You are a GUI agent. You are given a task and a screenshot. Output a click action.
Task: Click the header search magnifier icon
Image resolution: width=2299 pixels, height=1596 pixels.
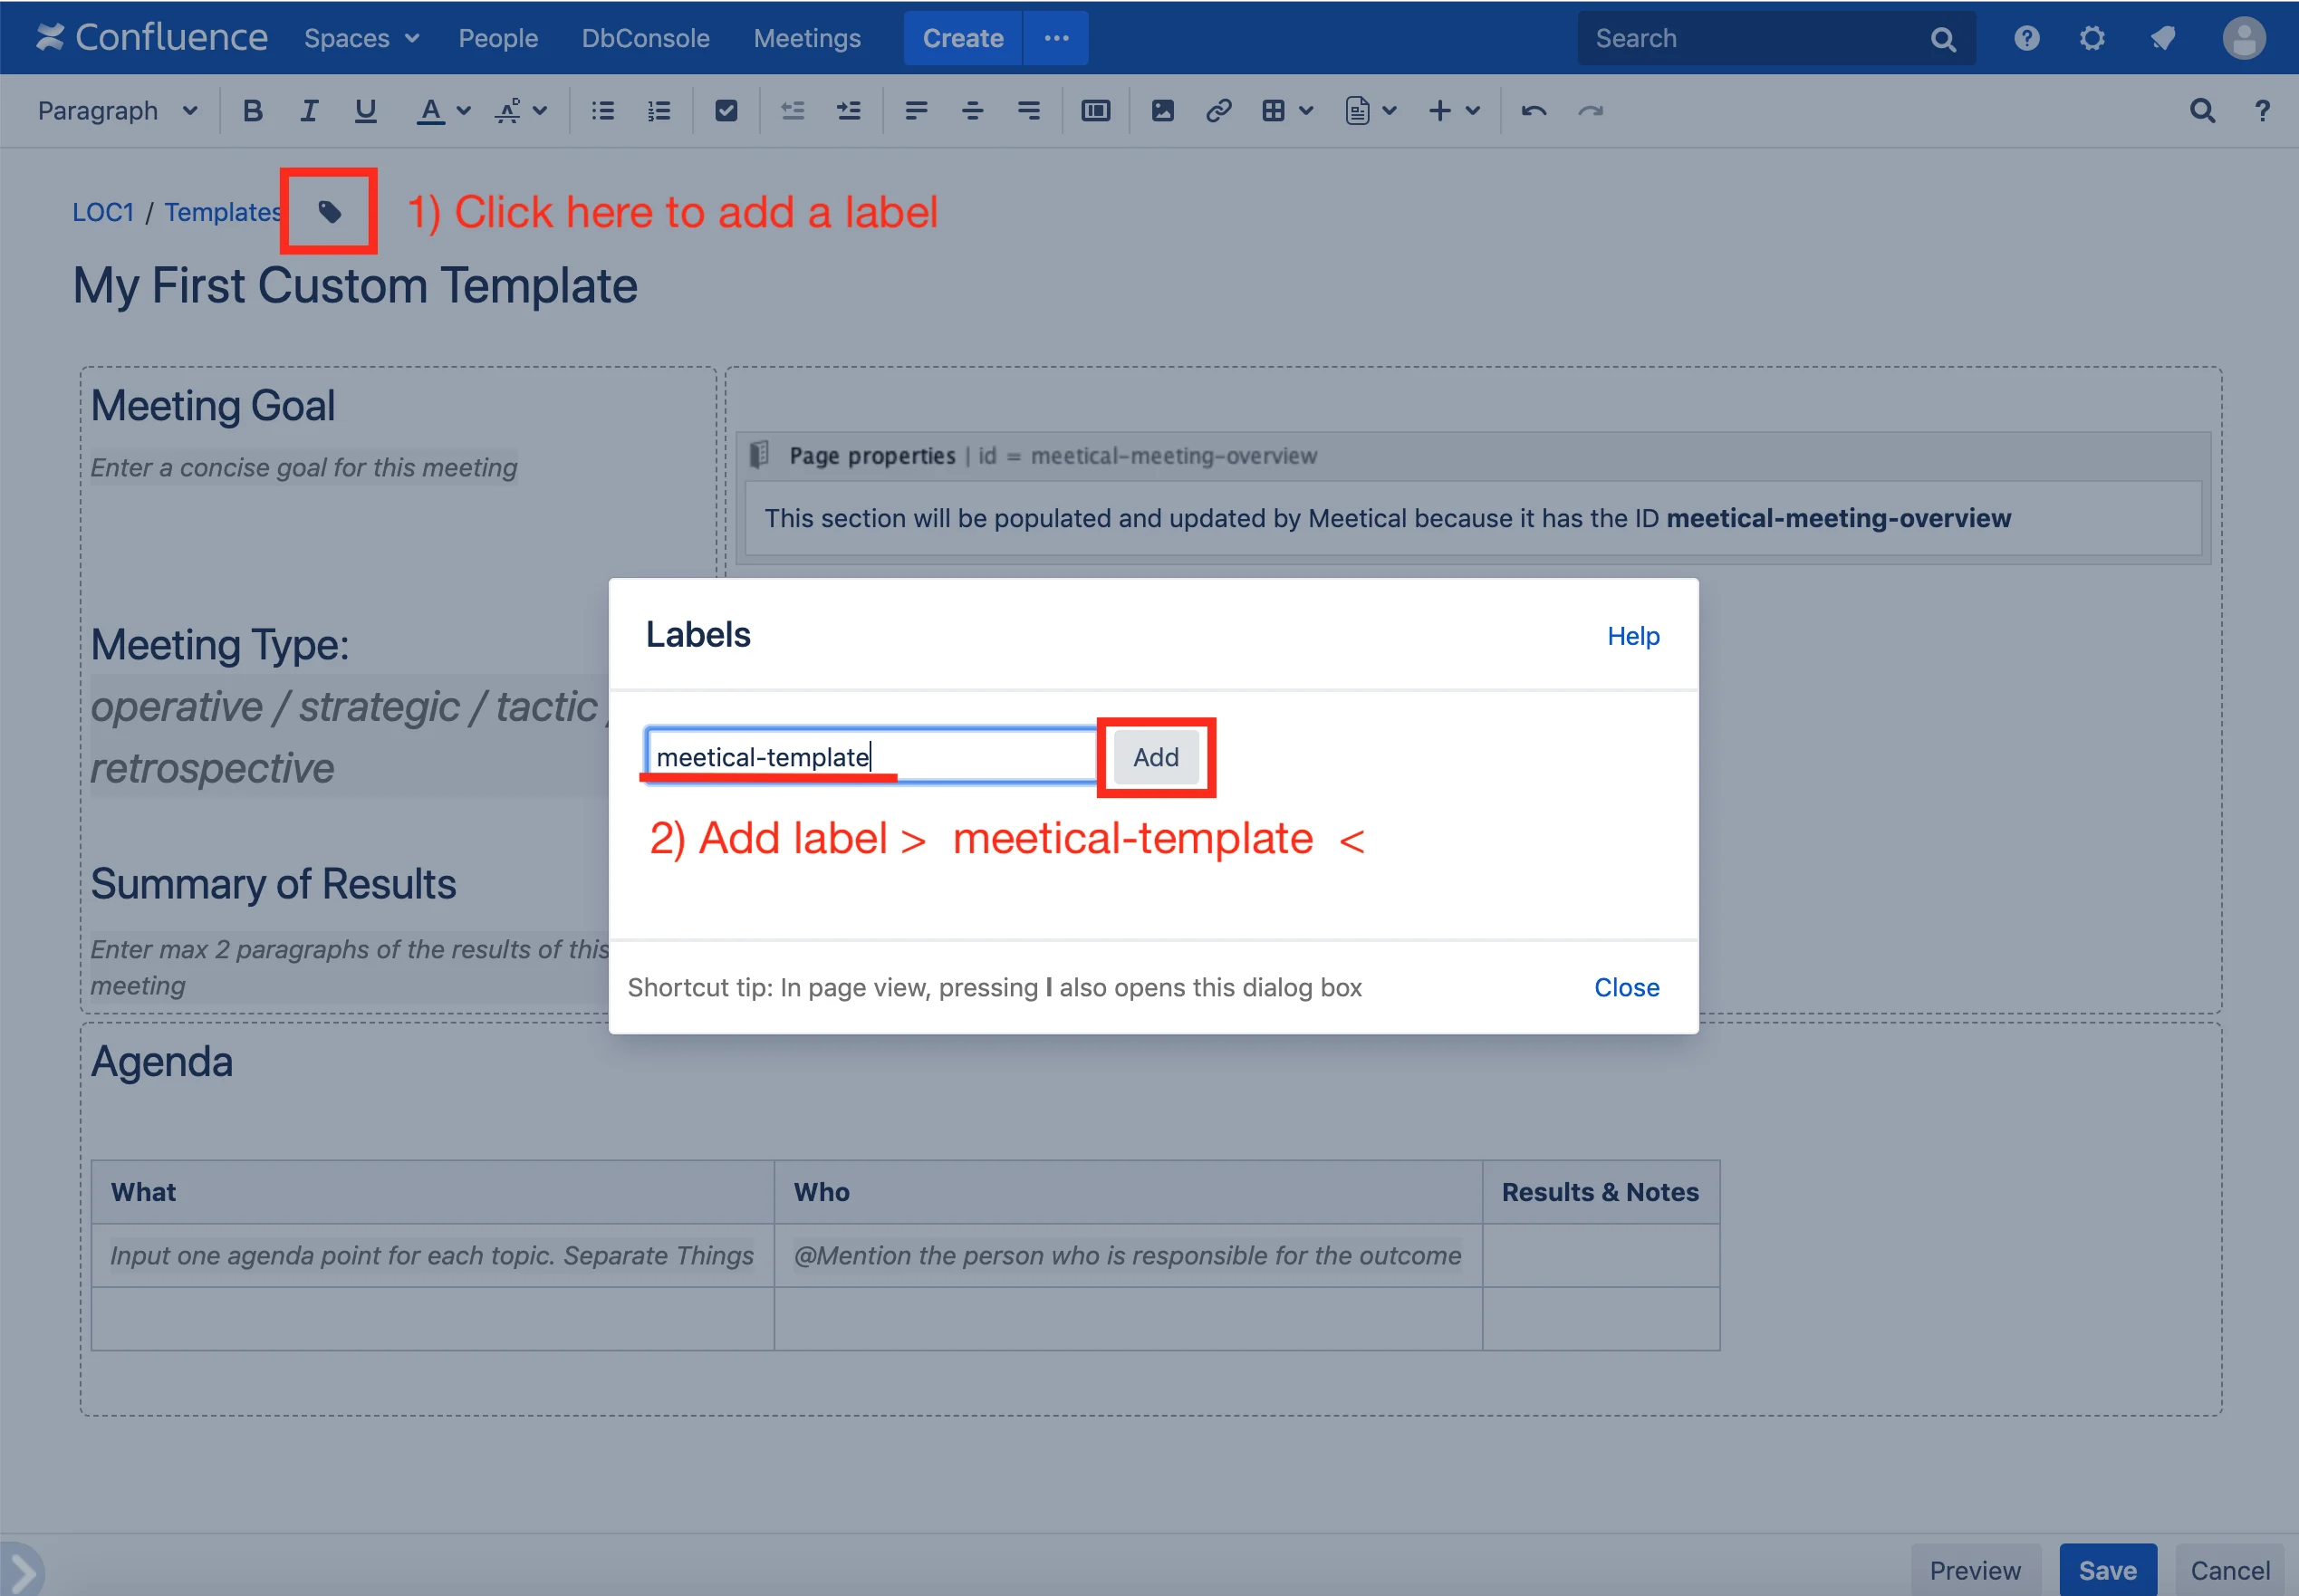coord(1942,39)
